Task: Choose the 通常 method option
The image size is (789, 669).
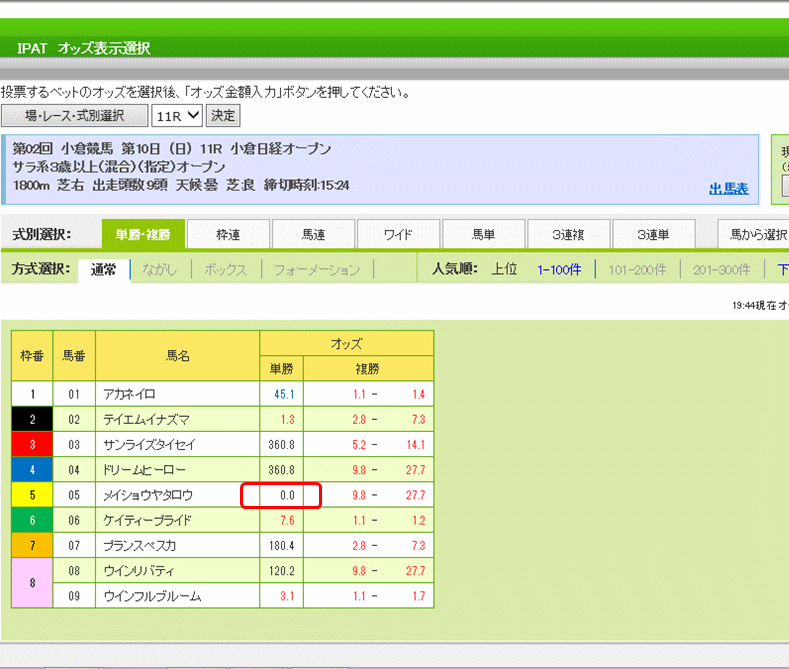Action: tap(103, 270)
